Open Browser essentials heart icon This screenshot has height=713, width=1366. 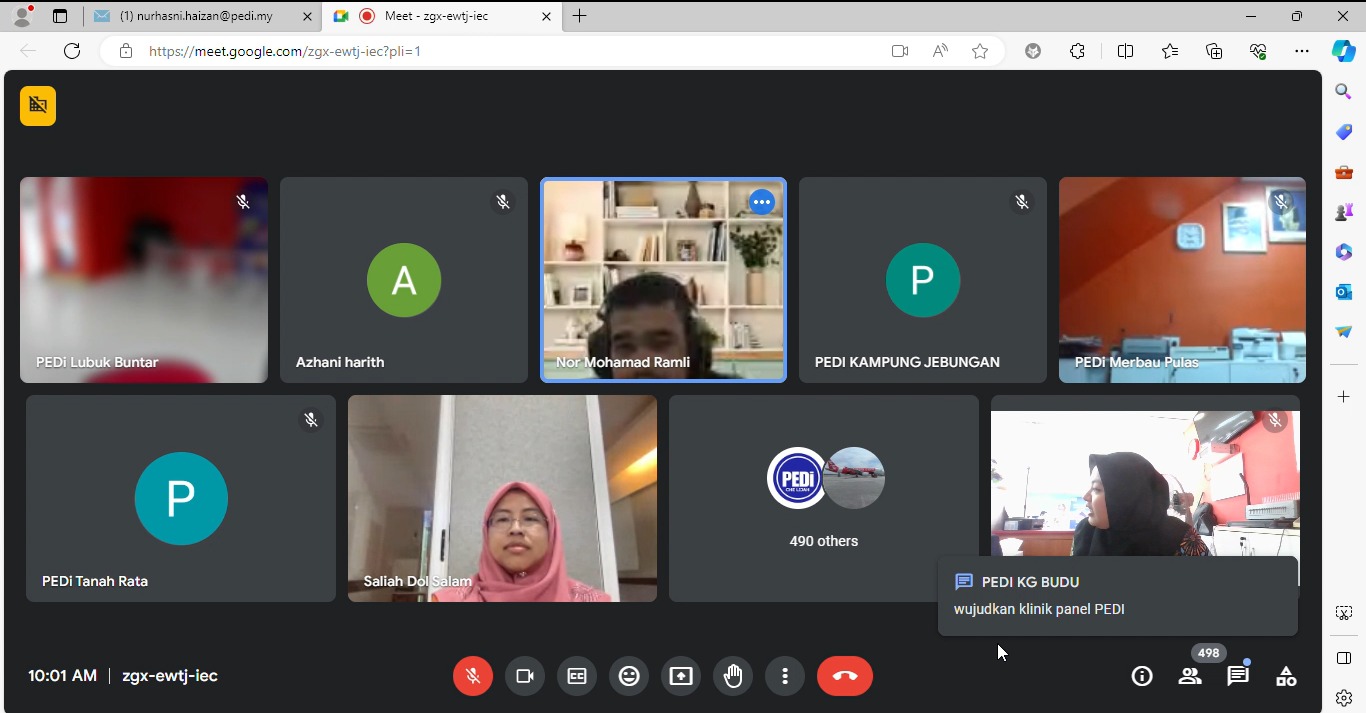1258,51
